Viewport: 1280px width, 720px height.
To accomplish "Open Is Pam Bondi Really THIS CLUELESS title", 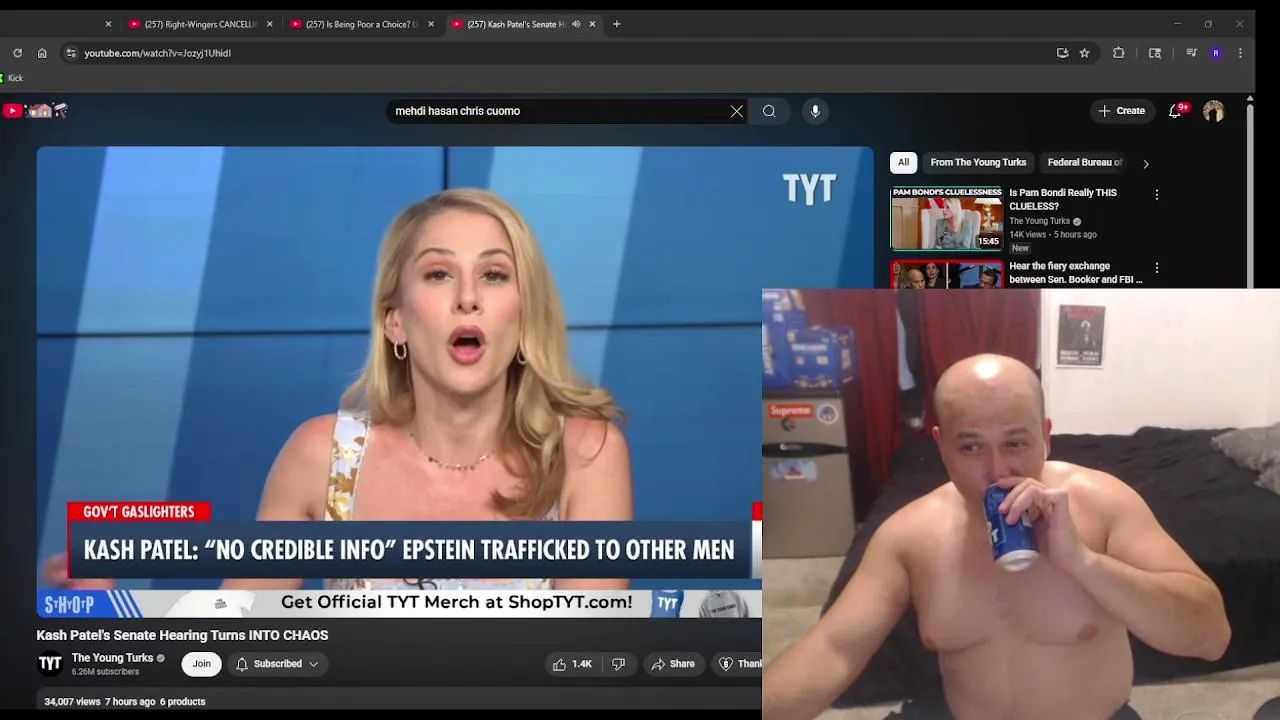I will [x=1062, y=199].
